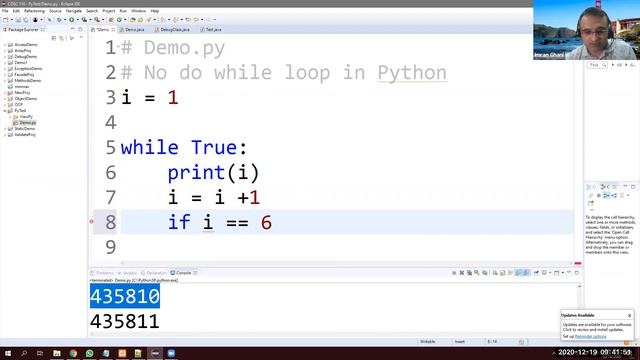Collapse the PyTest project
The image size is (640, 360).
click(x=5, y=111)
